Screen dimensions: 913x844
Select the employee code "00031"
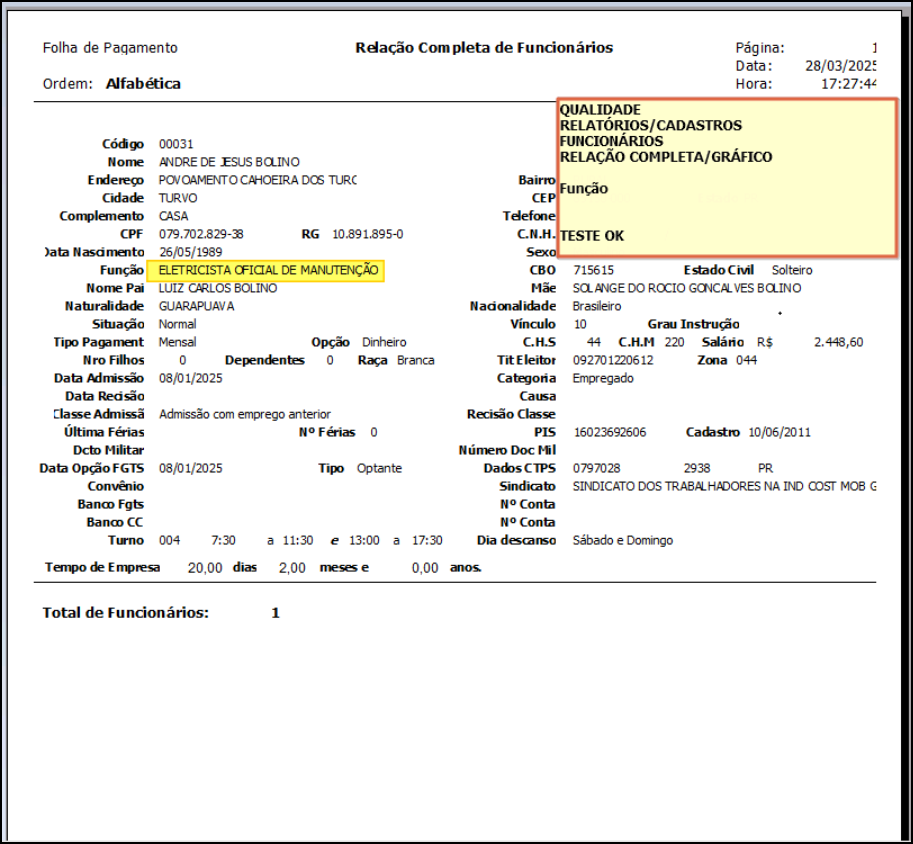pyautogui.click(x=176, y=144)
